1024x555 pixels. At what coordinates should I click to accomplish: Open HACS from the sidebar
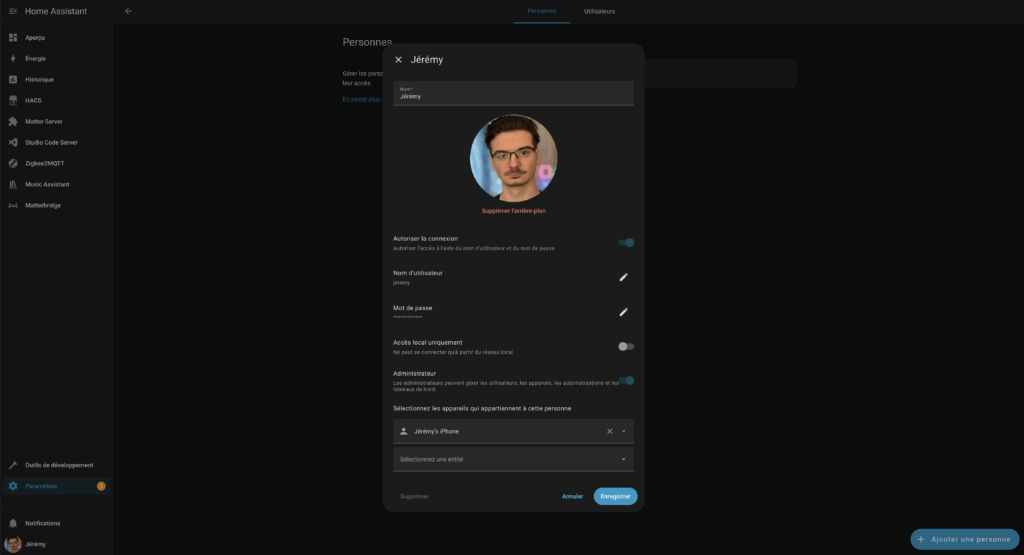[x=33, y=100]
